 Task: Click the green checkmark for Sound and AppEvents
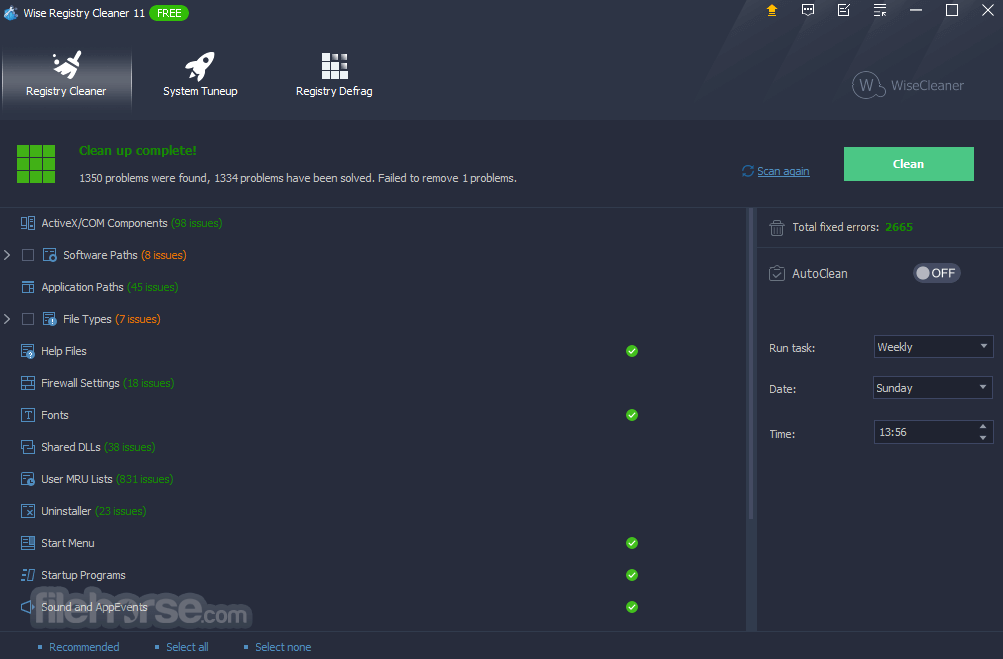tap(632, 607)
